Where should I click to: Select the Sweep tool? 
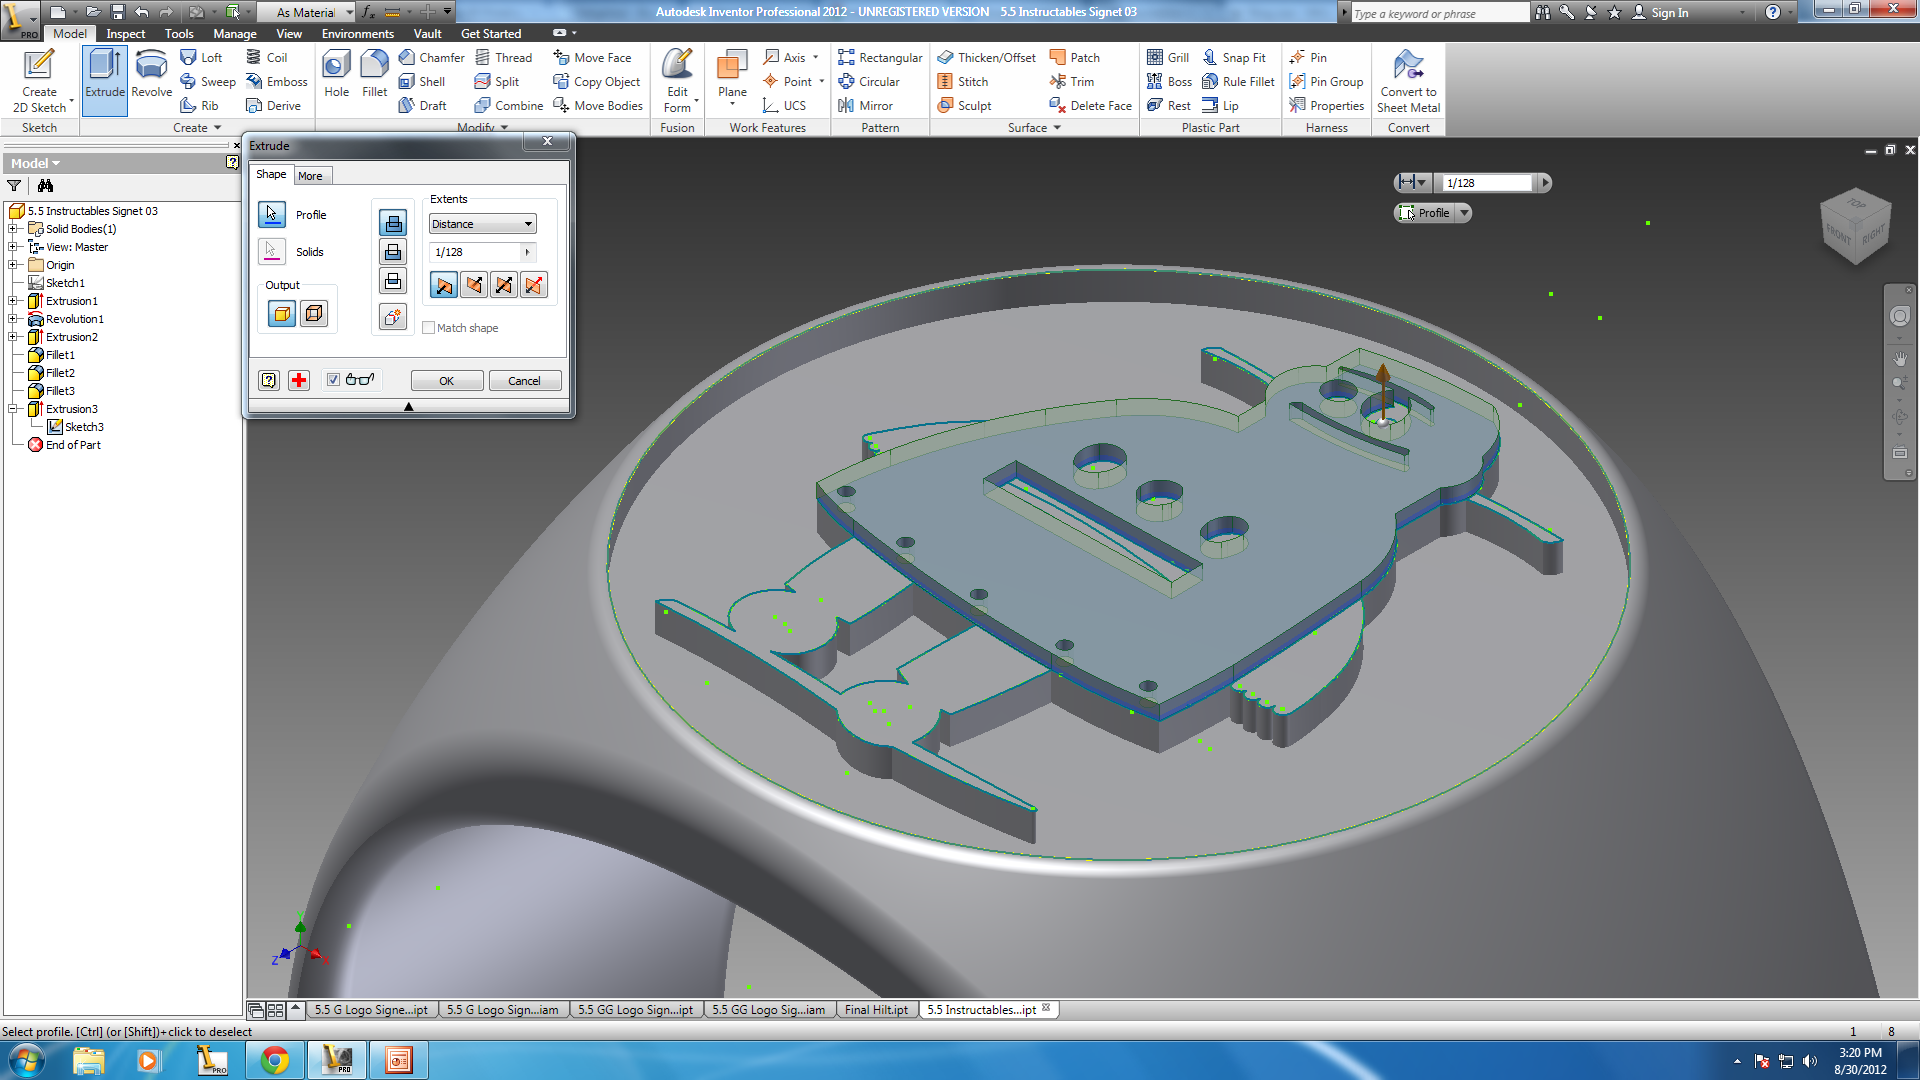pos(208,82)
